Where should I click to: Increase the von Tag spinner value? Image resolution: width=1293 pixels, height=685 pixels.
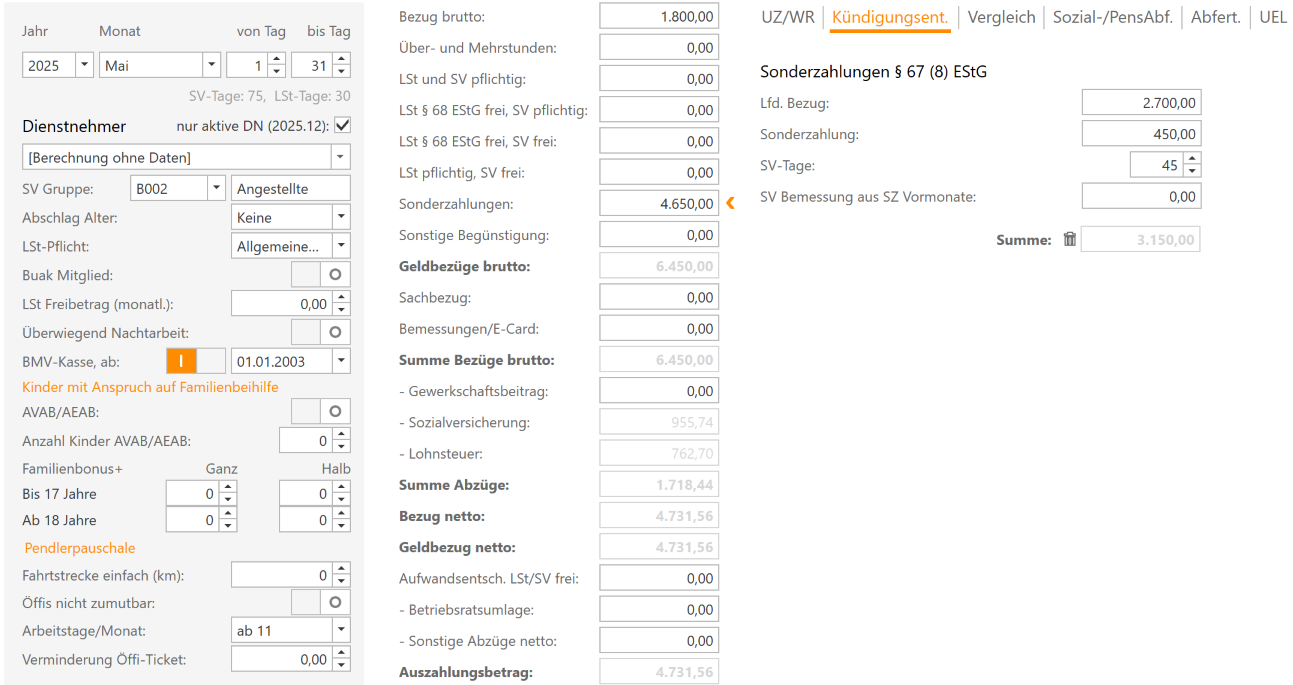[x=277, y=60]
